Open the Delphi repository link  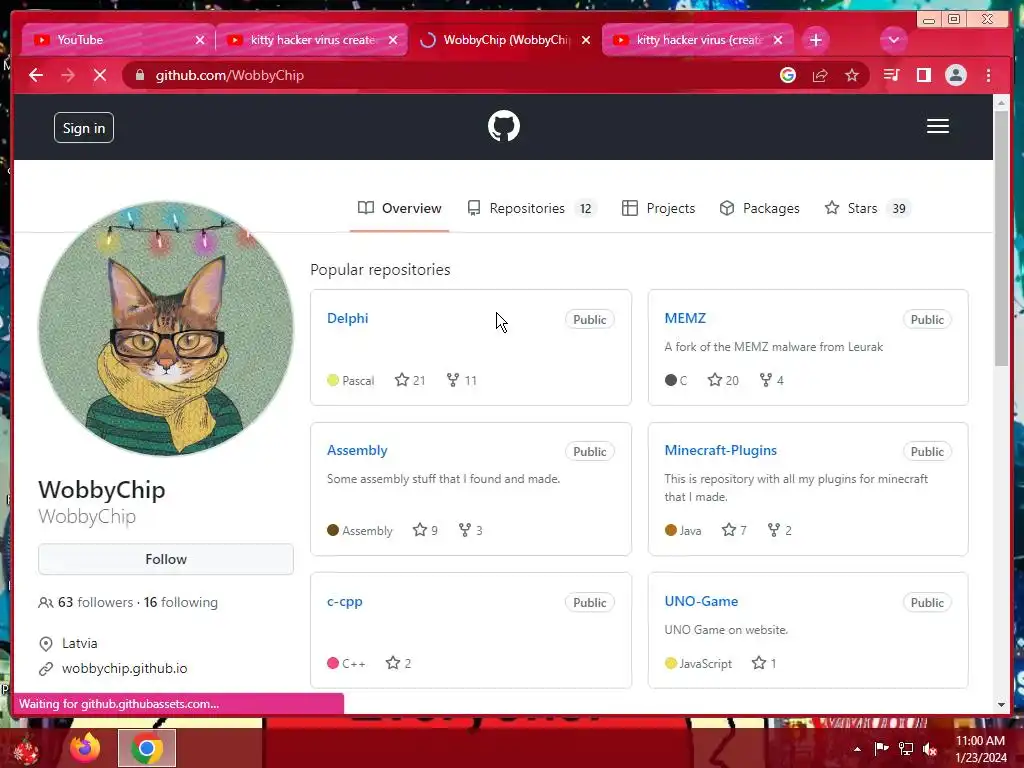click(347, 318)
